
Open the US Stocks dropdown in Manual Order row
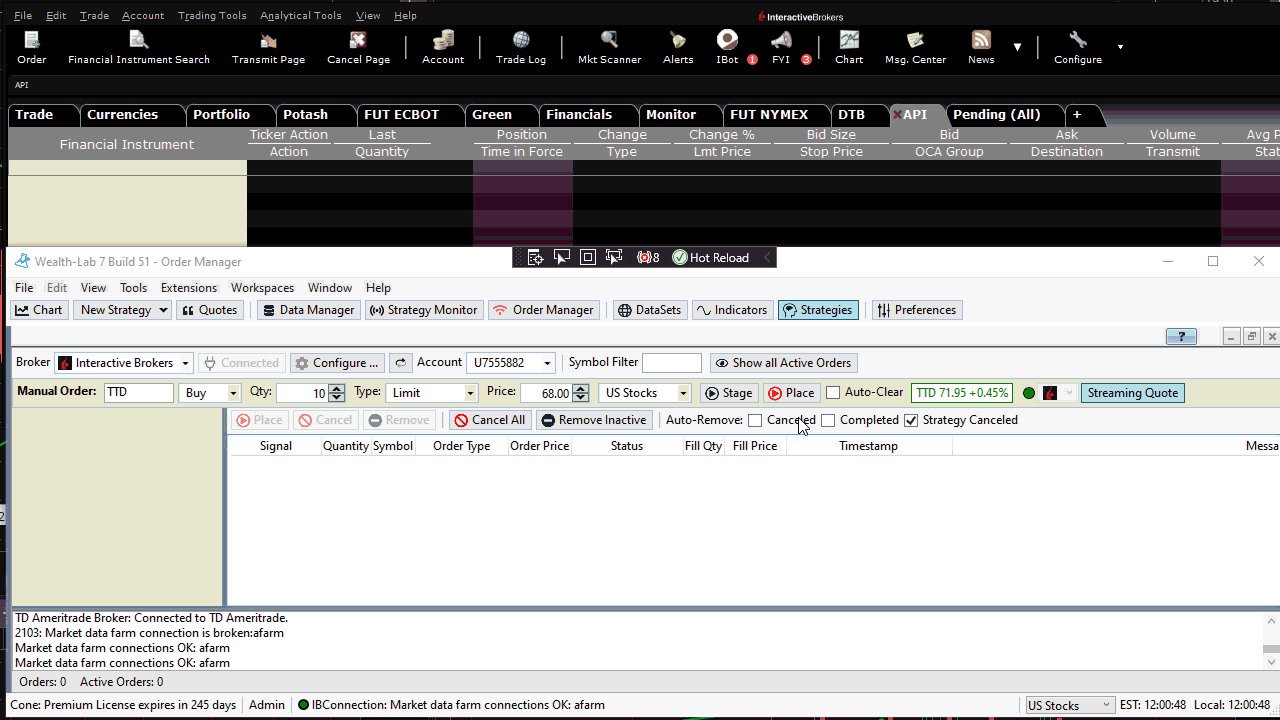click(683, 394)
